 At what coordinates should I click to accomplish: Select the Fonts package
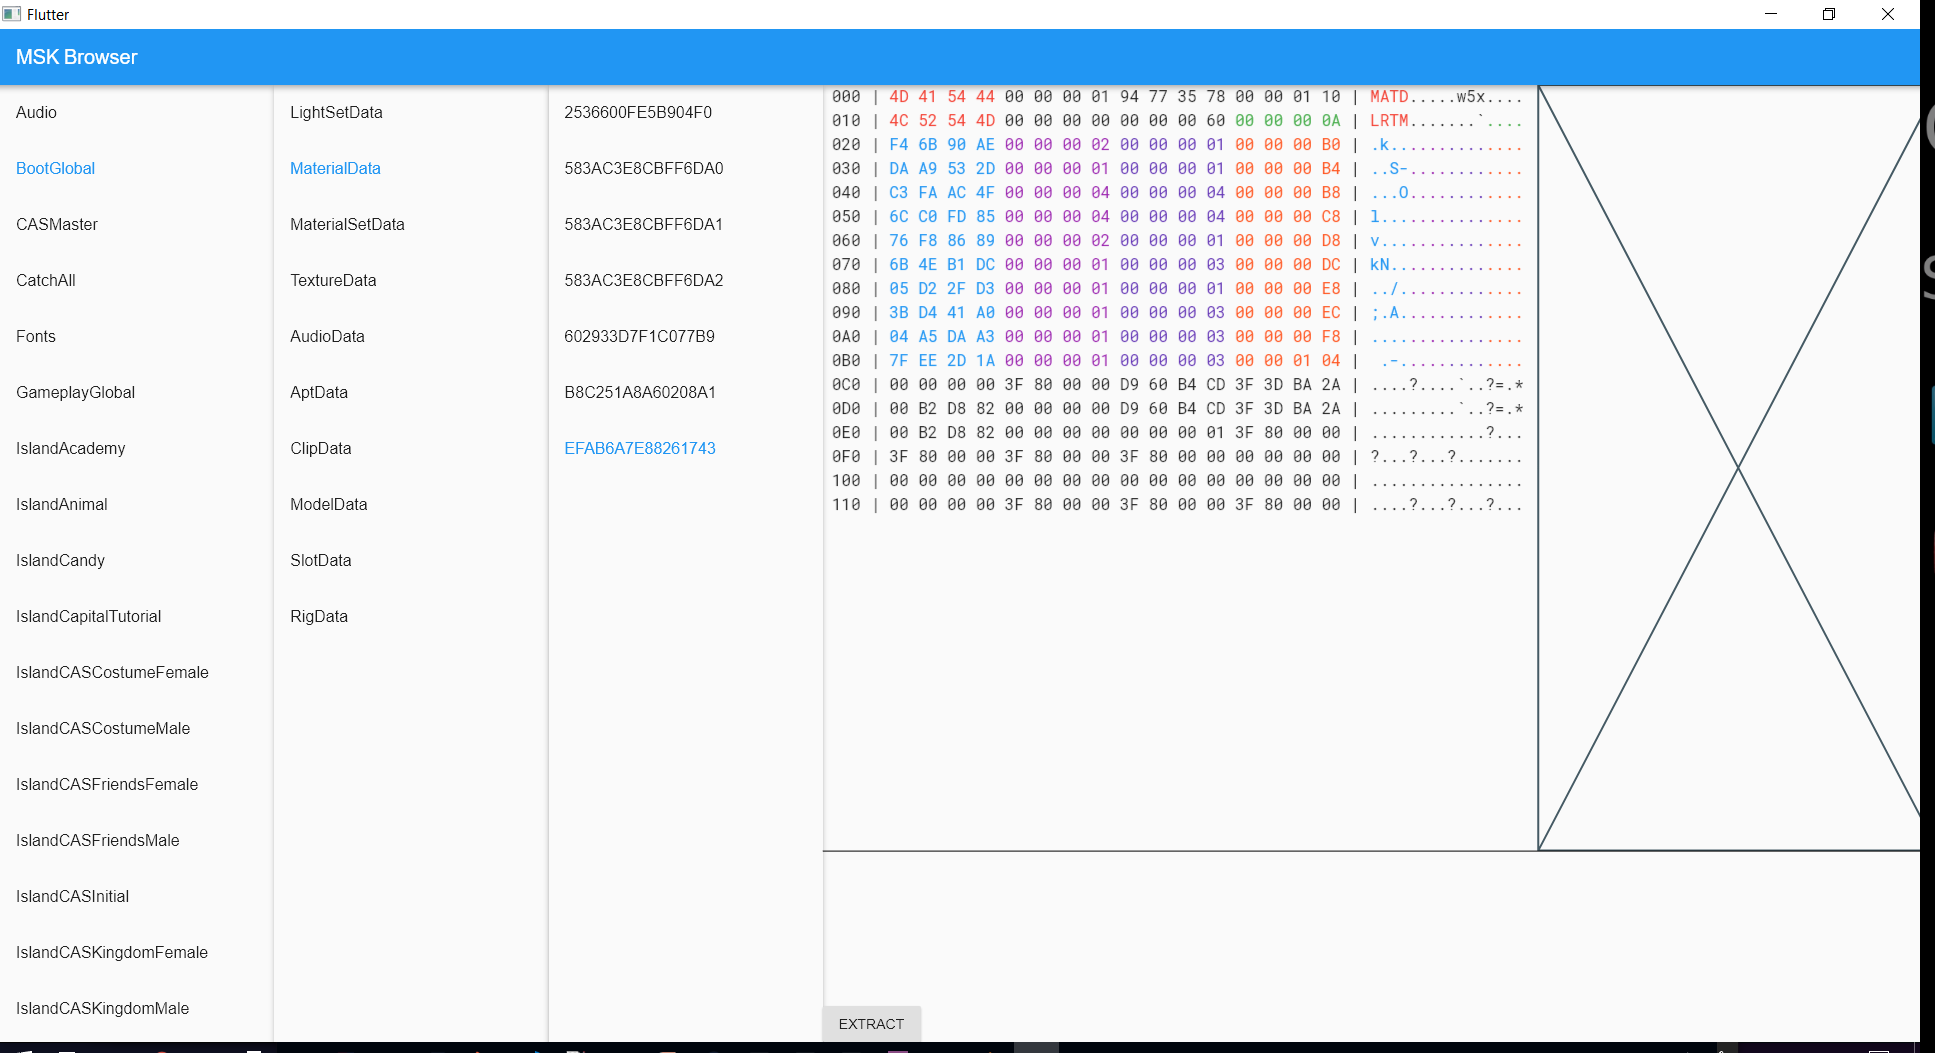(36, 336)
